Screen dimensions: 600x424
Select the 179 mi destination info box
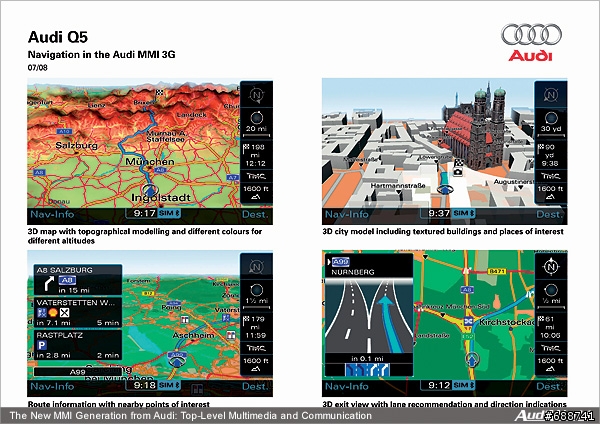pos(256,327)
